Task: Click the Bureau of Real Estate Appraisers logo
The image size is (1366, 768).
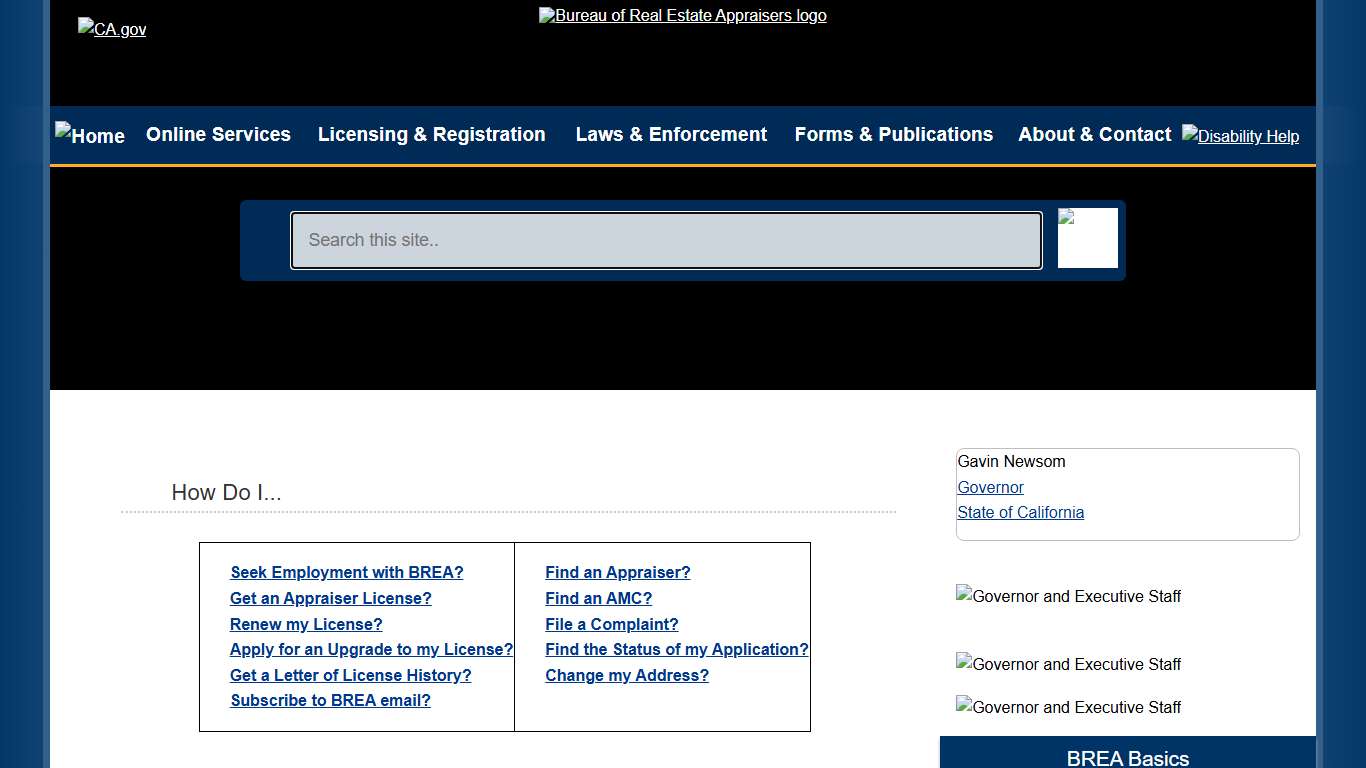Action: pos(682,16)
